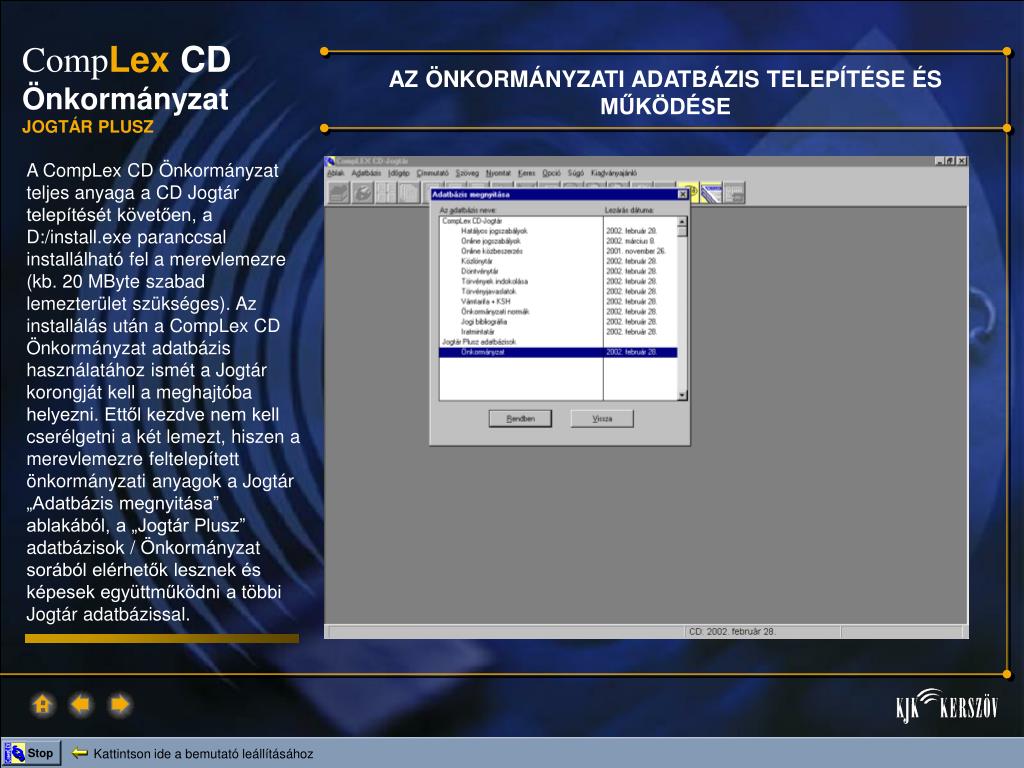Click the CompLex CD Jogtár title-bar icon
The height and width of the screenshot is (768, 1024).
pyautogui.click(x=330, y=161)
